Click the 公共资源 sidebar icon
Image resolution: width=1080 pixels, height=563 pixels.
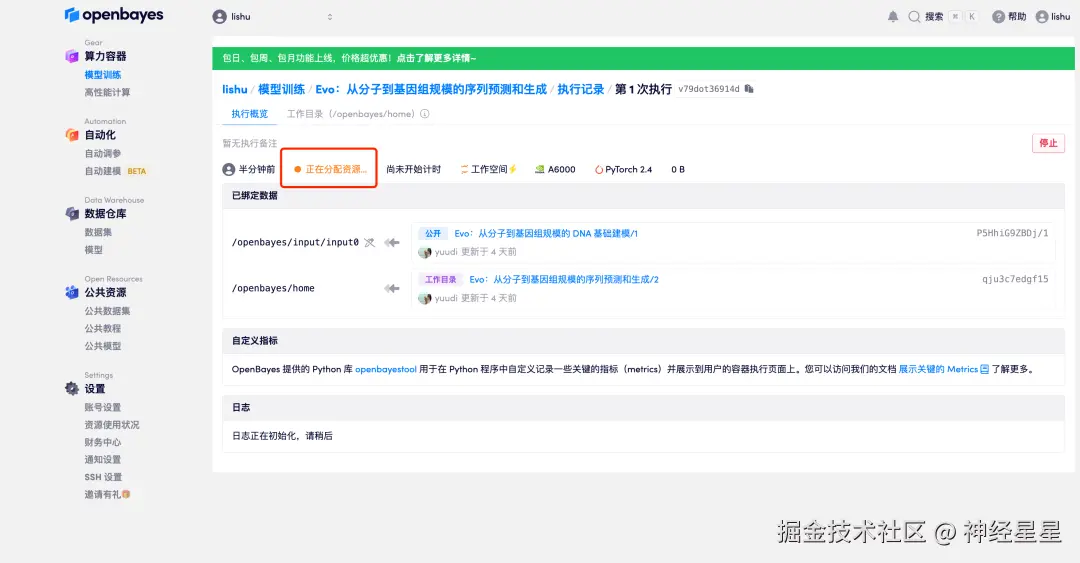(x=72, y=292)
